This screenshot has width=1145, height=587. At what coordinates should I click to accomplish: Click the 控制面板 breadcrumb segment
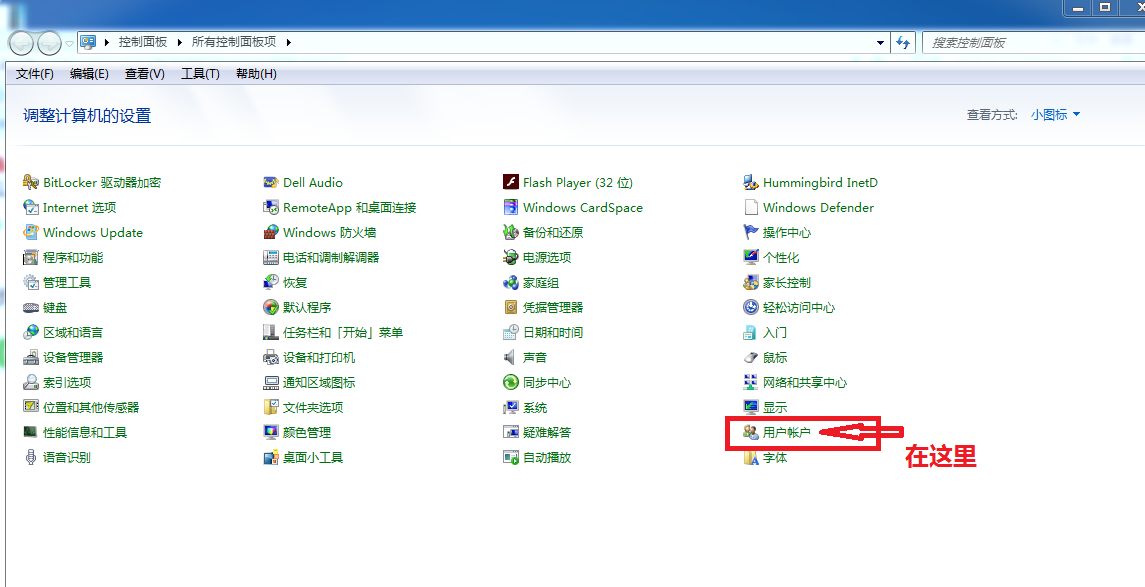pos(143,42)
